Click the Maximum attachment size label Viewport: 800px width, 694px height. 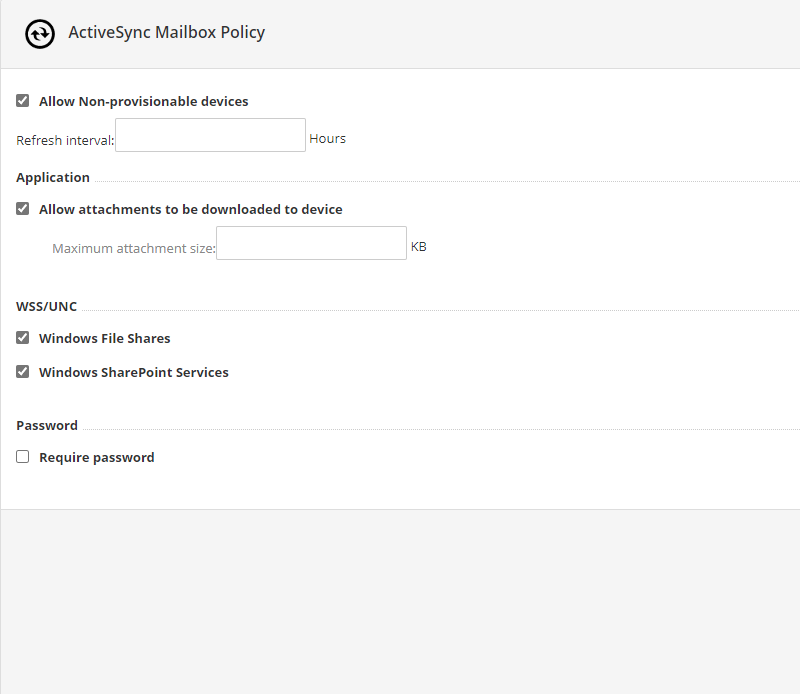(x=134, y=249)
